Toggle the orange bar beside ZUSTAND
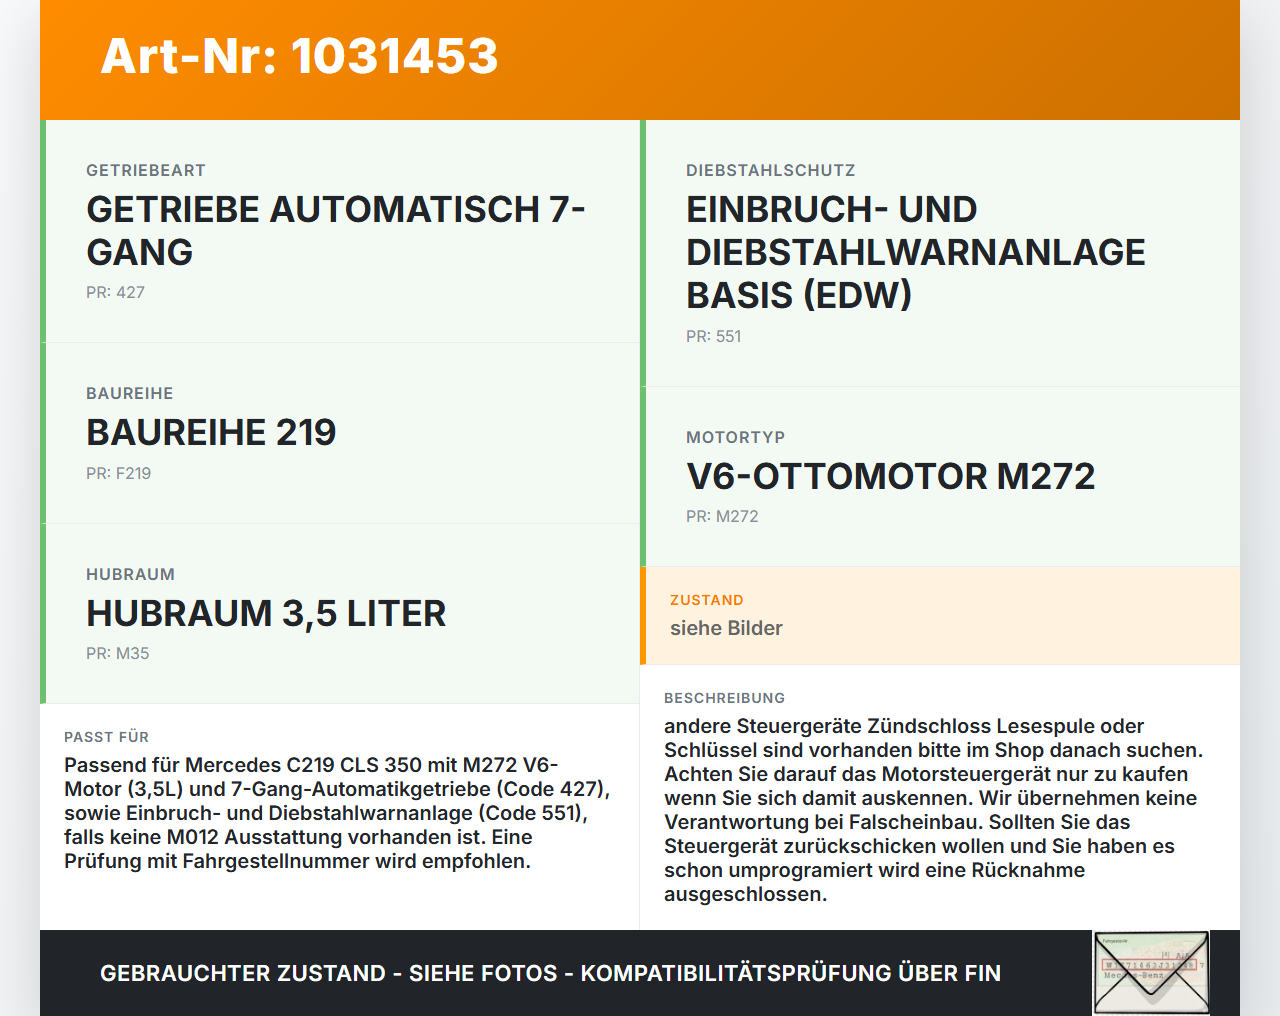This screenshot has width=1280, height=1016. point(643,616)
